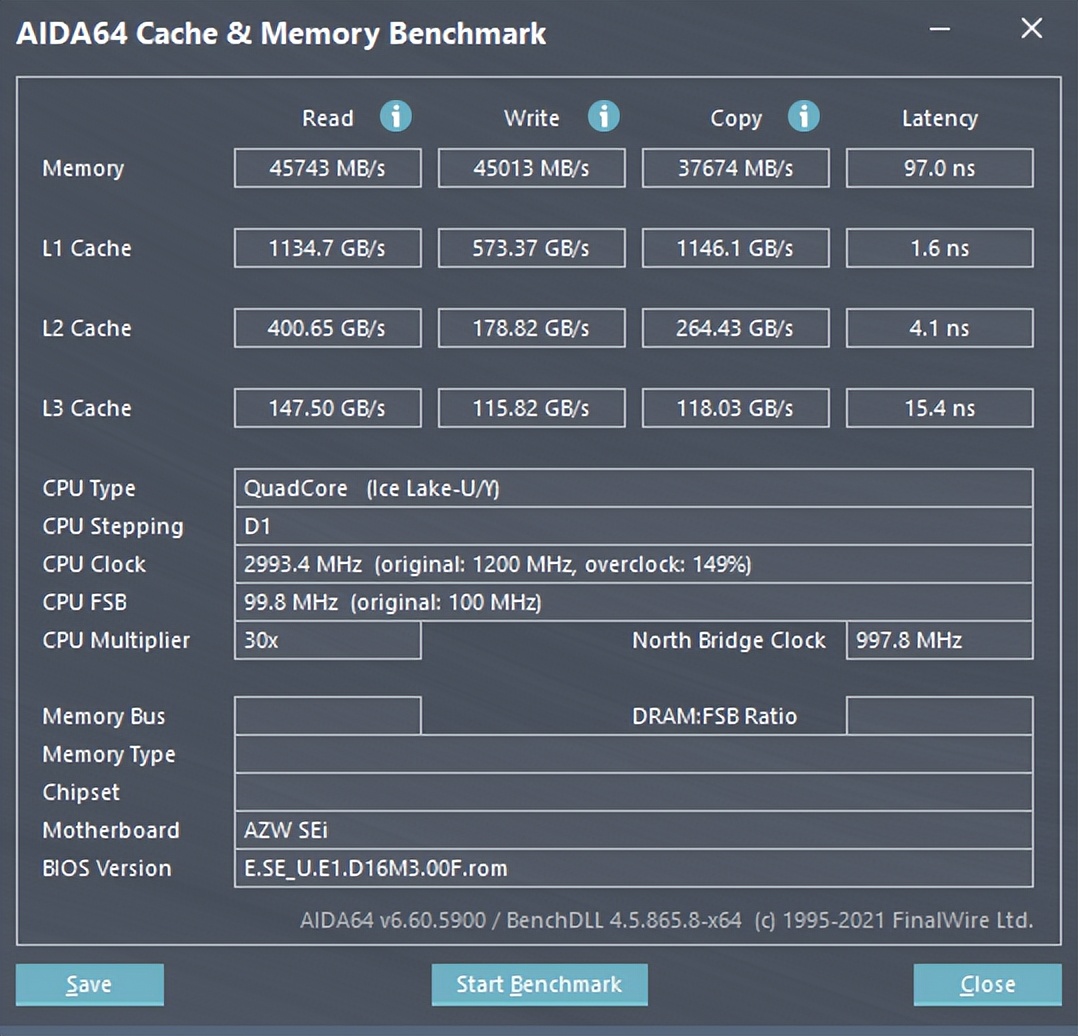This screenshot has width=1078, height=1036.
Task: Click the empty Memory Bus field
Action: (327, 716)
